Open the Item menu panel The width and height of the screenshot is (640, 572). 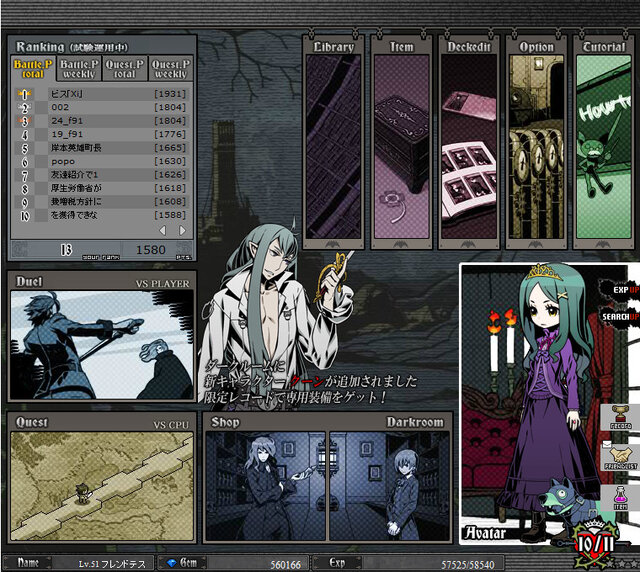[402, 142]
